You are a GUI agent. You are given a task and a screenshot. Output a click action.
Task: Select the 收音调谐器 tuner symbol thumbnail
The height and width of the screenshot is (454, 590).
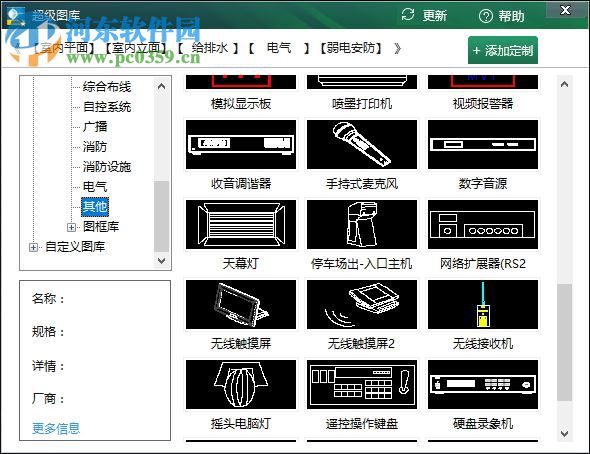pos(241,144)
